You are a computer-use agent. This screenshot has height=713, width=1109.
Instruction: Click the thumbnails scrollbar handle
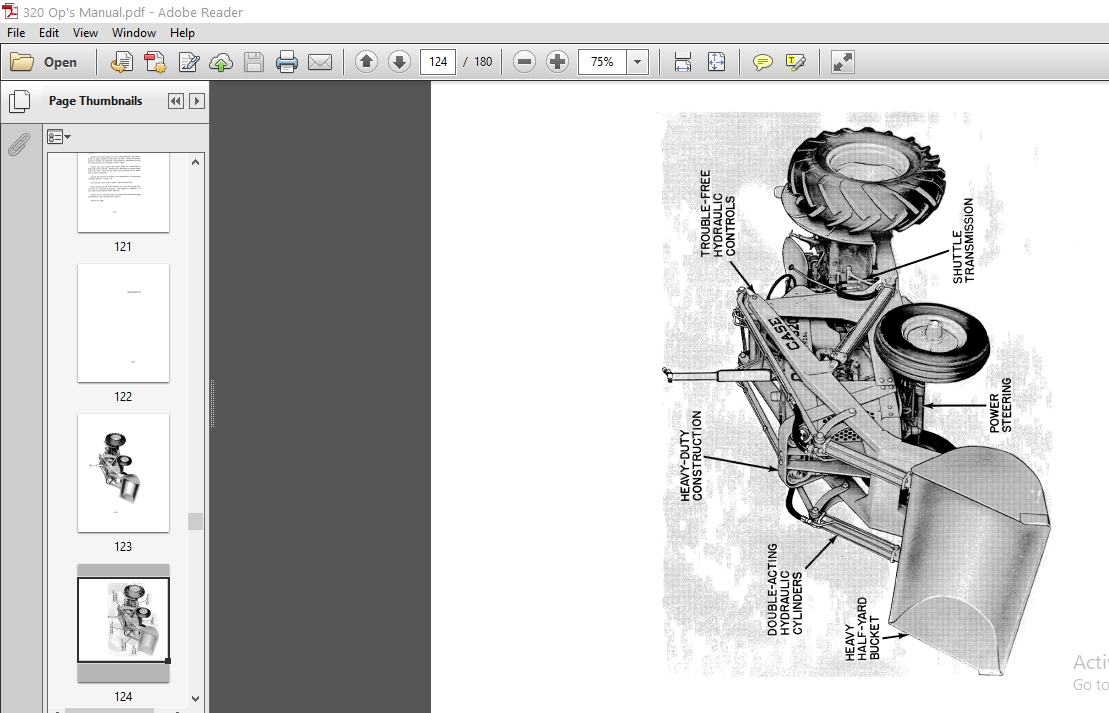pos(196,521)
